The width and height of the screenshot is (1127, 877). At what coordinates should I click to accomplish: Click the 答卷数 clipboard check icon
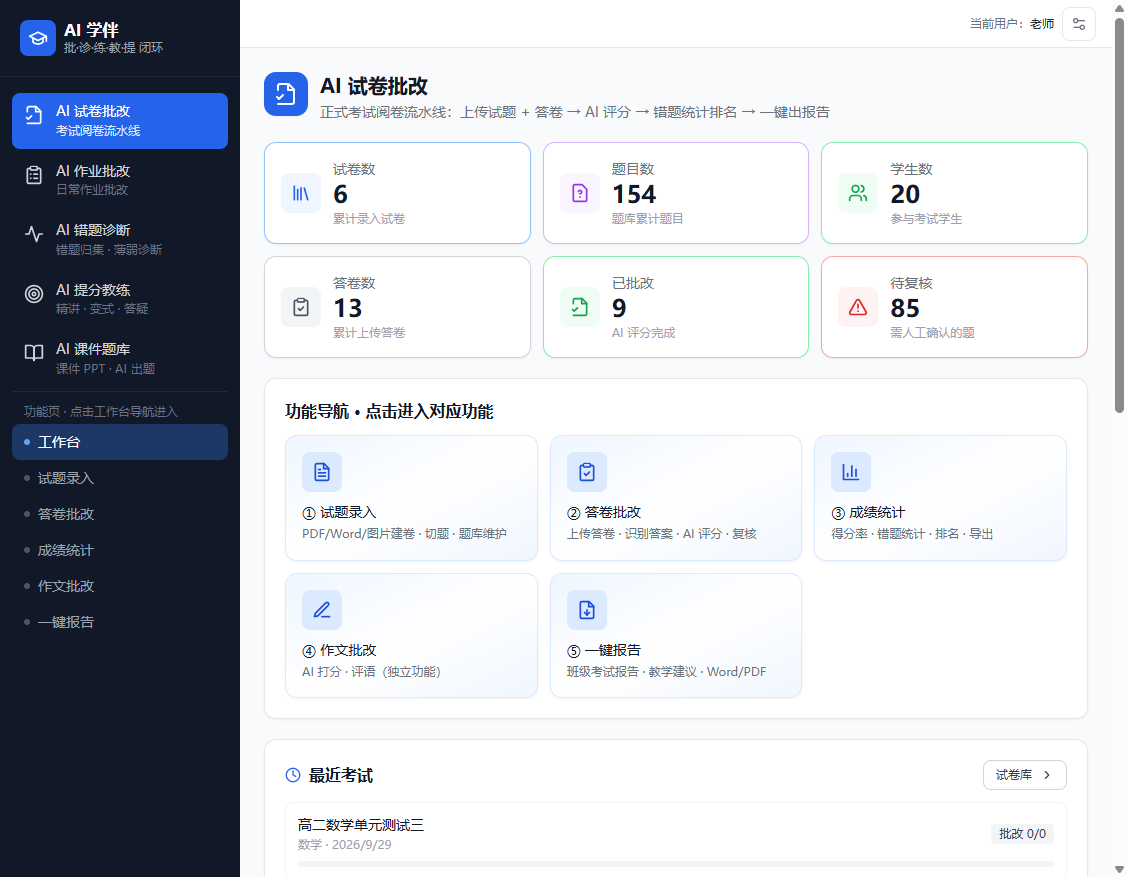(x=301, y=307)
